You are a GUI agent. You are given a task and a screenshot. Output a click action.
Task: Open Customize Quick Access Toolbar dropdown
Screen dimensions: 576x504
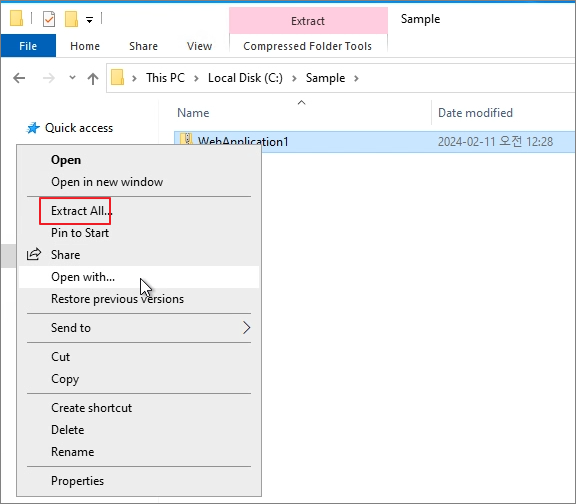89,19
